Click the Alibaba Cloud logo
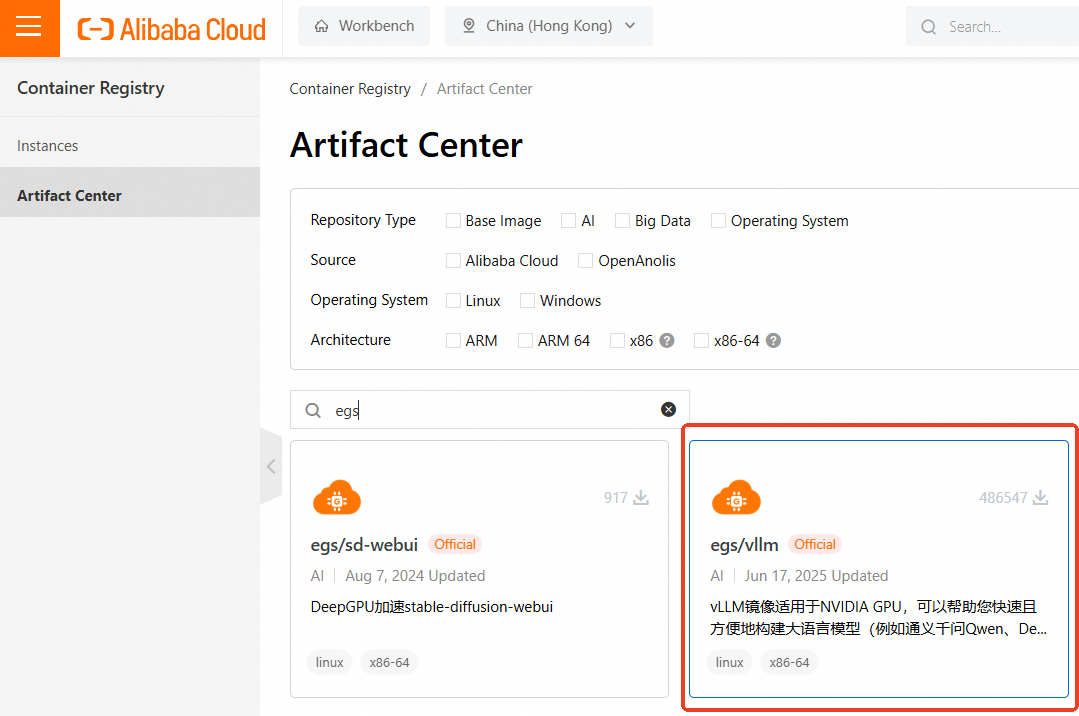This screenshot has height=716, width=1079. click(x=172, y=28)
